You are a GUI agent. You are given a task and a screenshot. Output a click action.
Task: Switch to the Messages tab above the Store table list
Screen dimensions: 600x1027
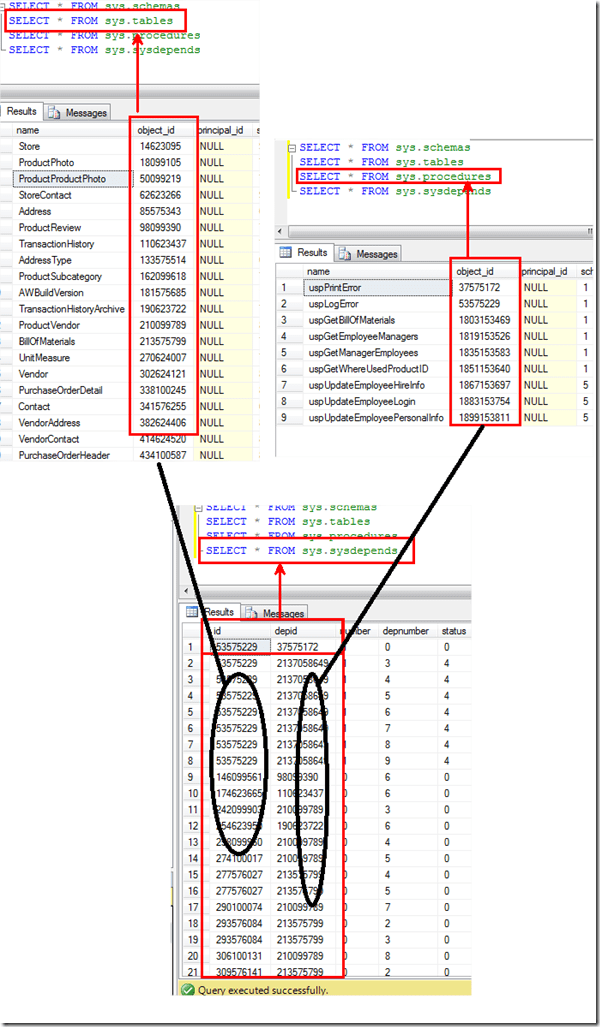coord(78,113)
